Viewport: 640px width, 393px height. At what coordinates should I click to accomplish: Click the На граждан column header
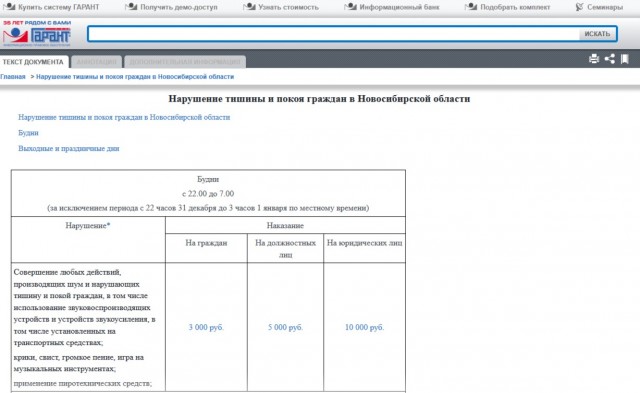(x=206, y=243)
